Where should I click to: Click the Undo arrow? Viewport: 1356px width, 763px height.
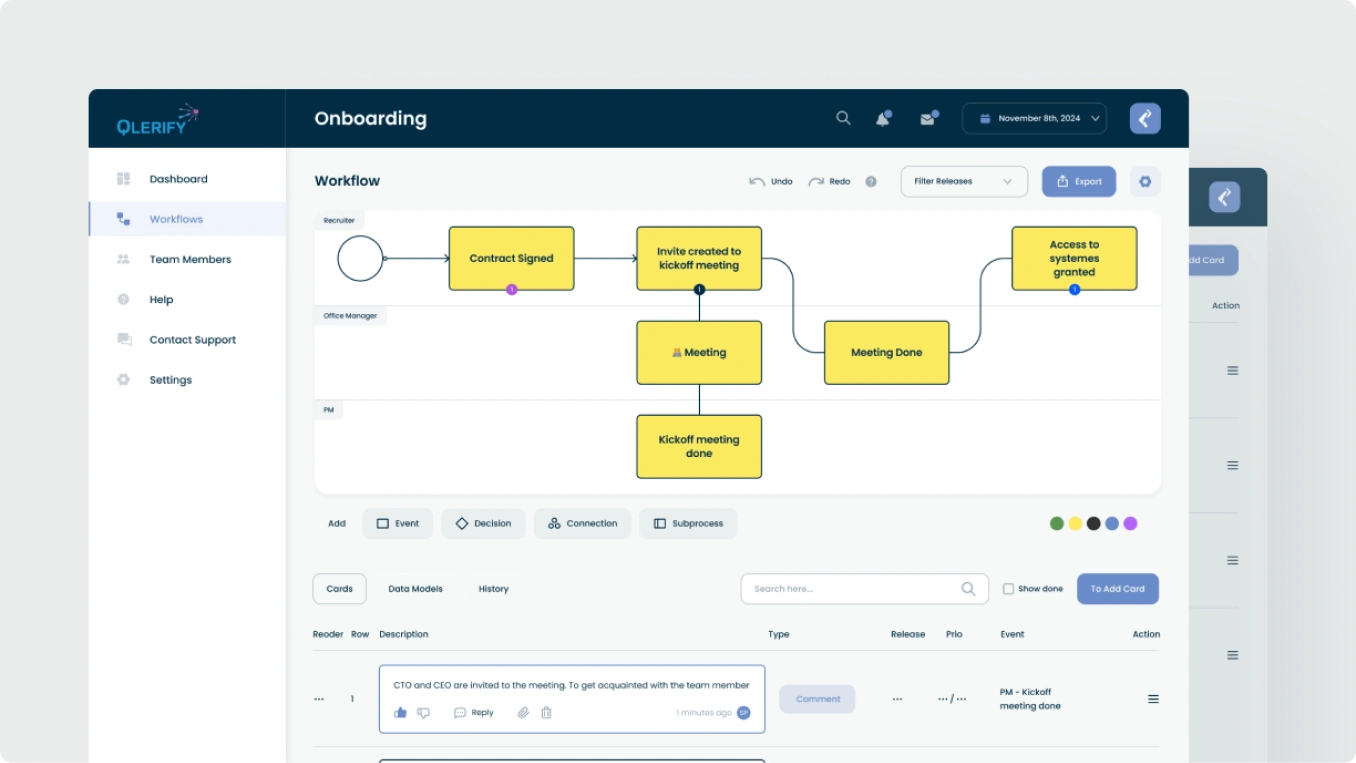pyautogui.click(x=757, y=182)
